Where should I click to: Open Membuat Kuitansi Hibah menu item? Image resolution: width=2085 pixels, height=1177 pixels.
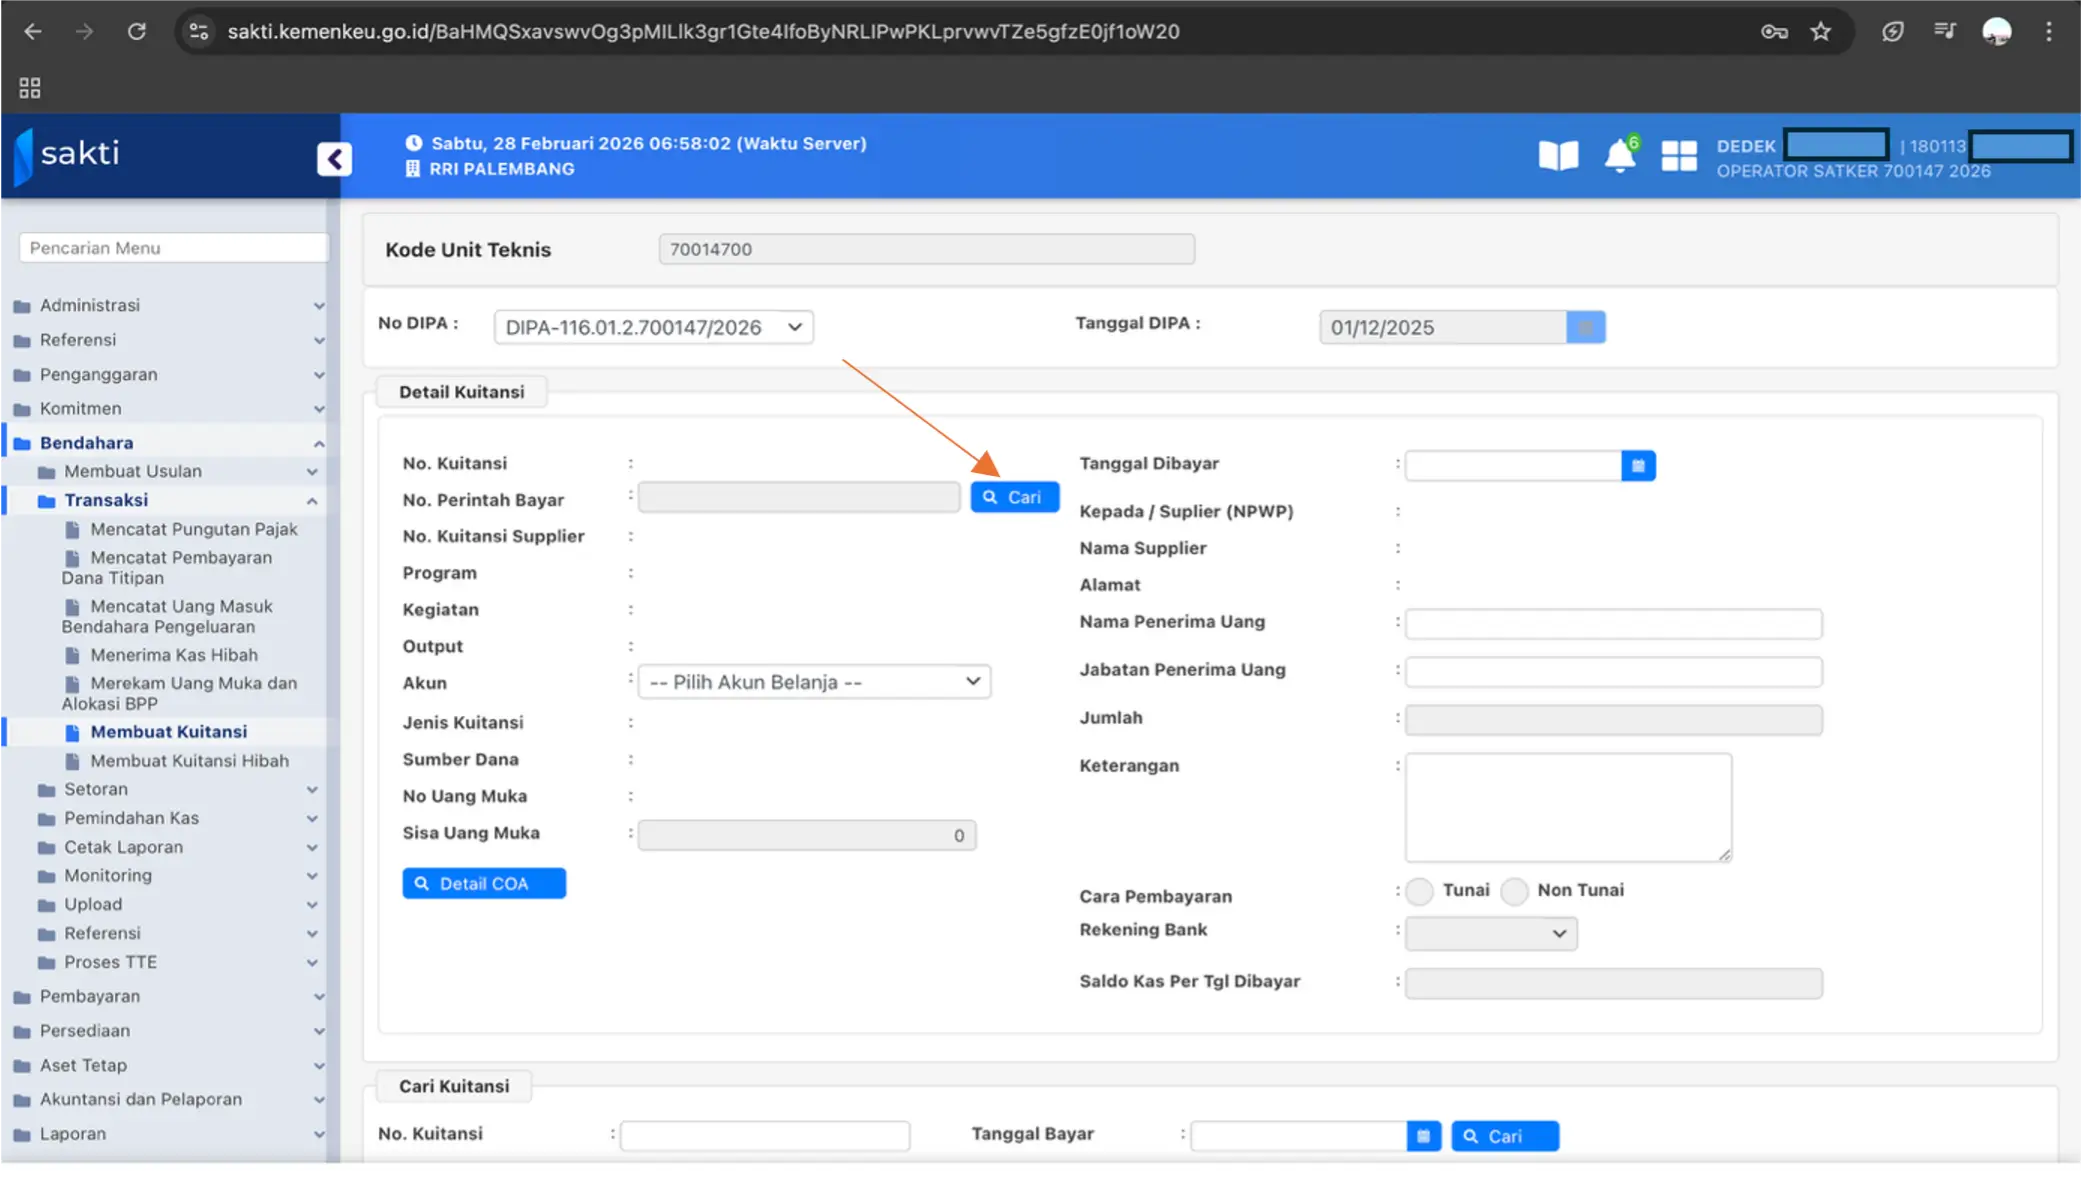pyautogui.click(x=189, y=760)
